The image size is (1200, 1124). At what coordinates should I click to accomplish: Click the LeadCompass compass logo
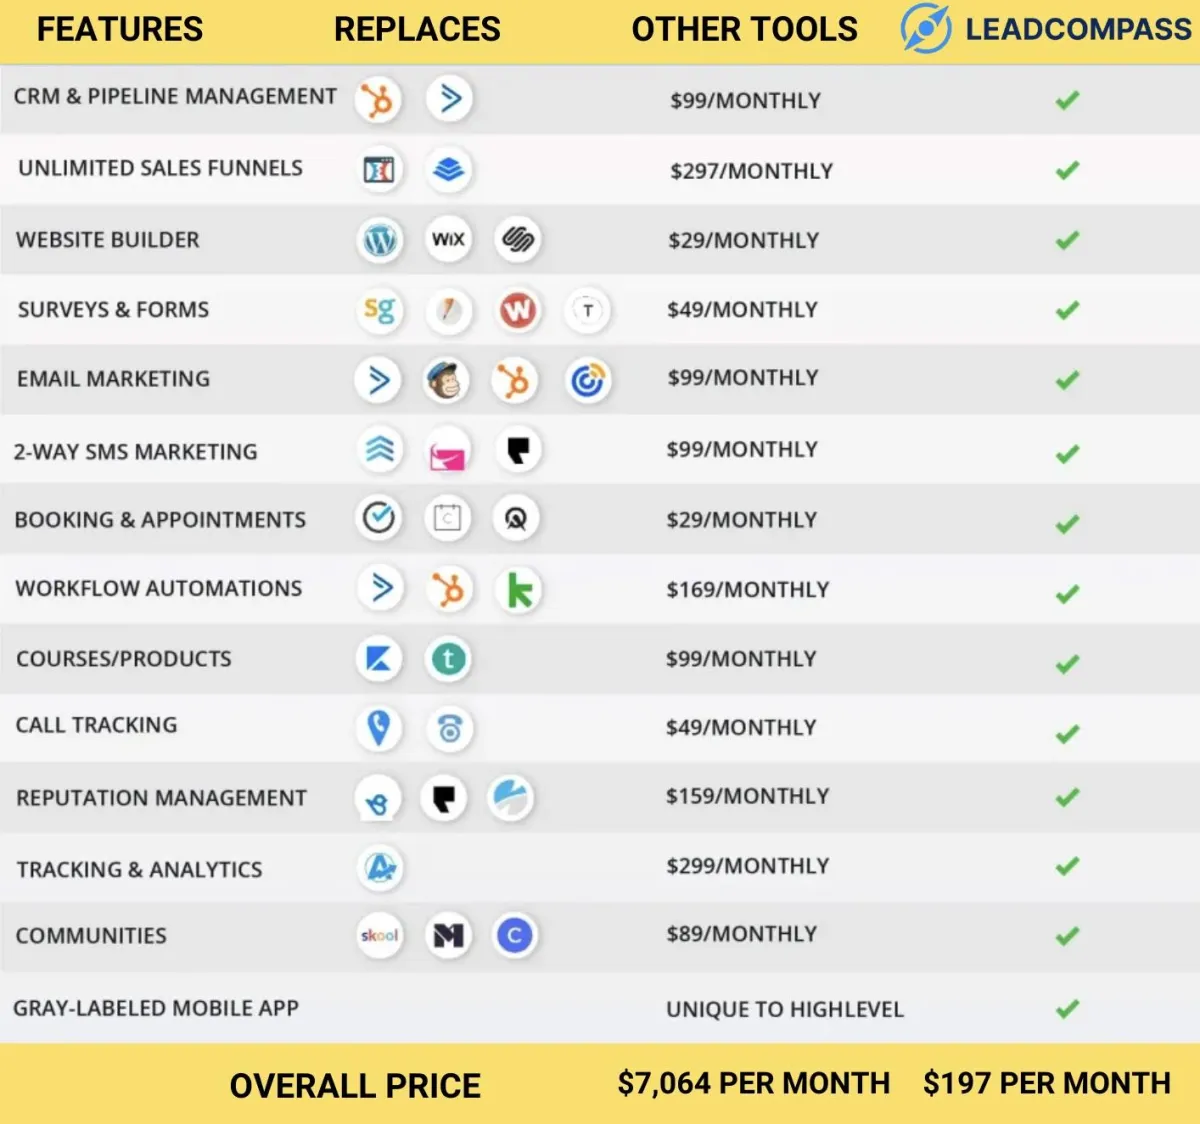coord(927,28)
